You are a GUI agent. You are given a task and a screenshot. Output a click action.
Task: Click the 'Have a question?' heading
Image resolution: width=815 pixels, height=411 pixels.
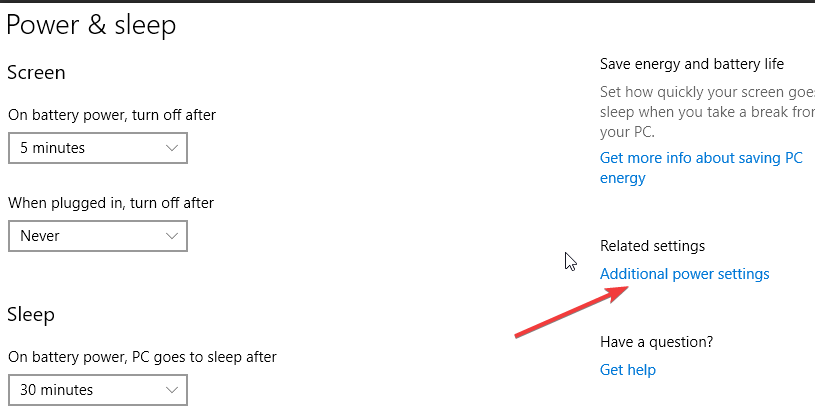(x=656, y=342)
